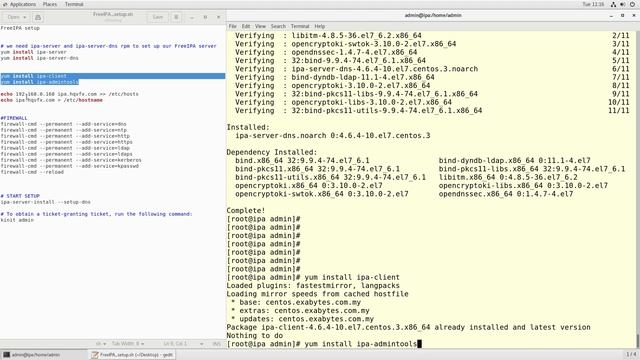The width and height of the screenshot is (640, 360).
Task: Click 'ipa-server-install --setup-dns' line
Action: pyautogui.click(x=45, y=202)
